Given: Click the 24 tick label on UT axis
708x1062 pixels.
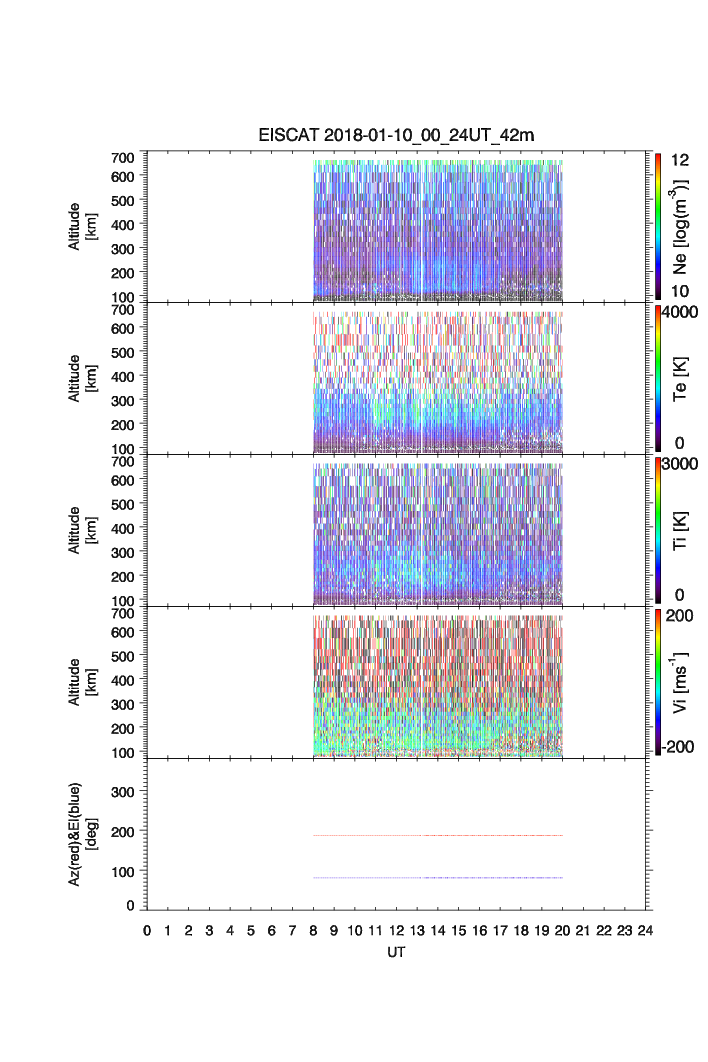Looking at the screenshot, I should 645,930.
